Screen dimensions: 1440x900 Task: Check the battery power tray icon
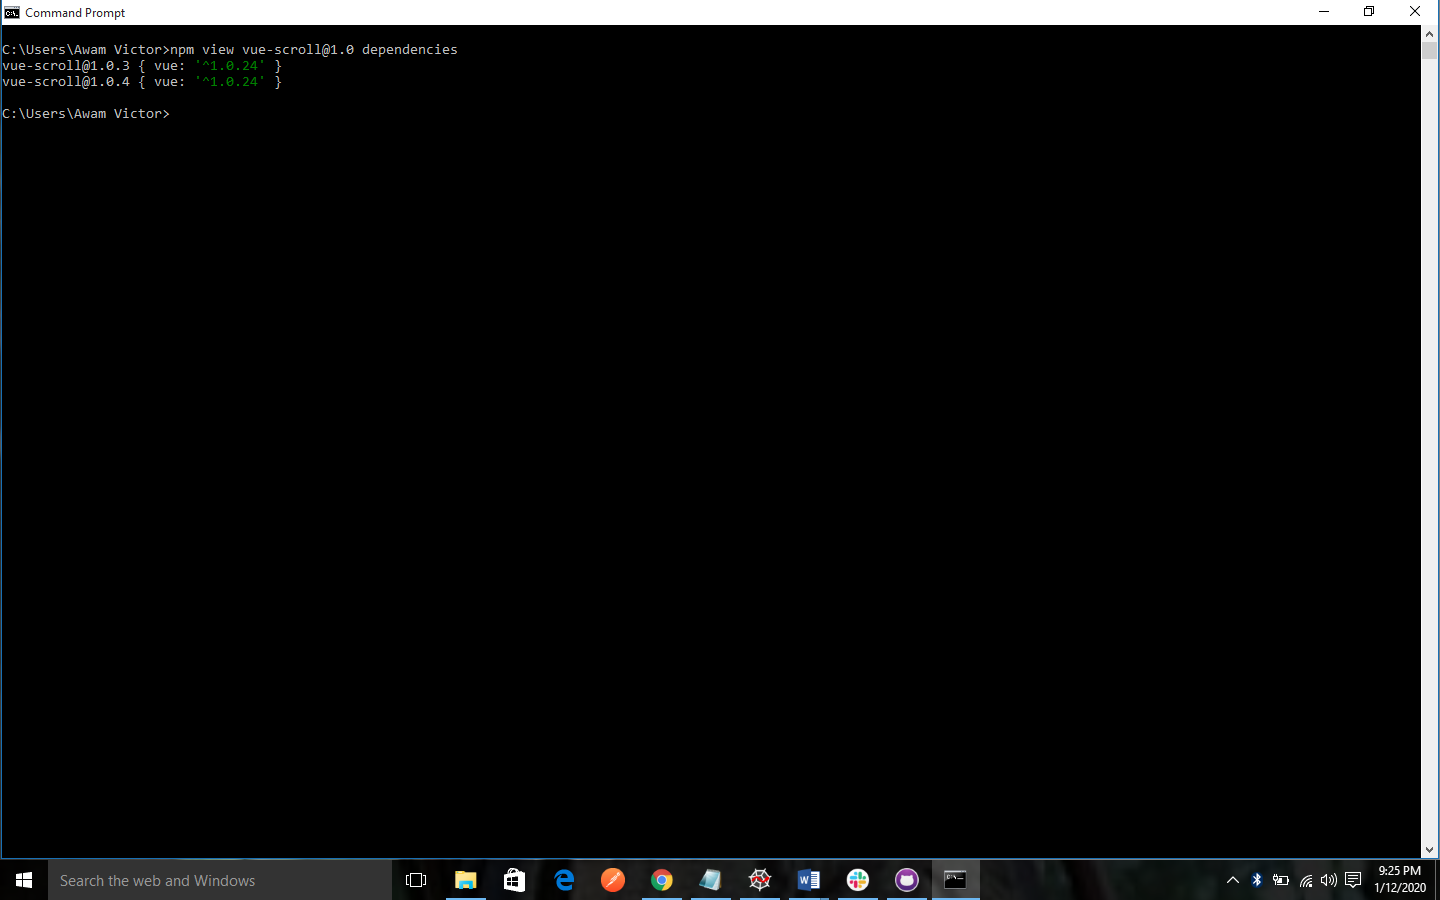[x=1281, y=880]
